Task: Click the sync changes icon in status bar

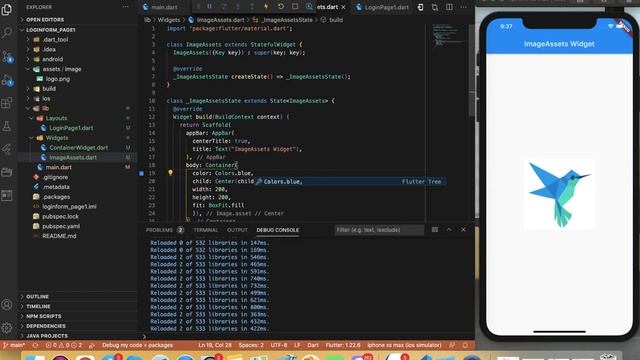Action: [x=35, y=345]
